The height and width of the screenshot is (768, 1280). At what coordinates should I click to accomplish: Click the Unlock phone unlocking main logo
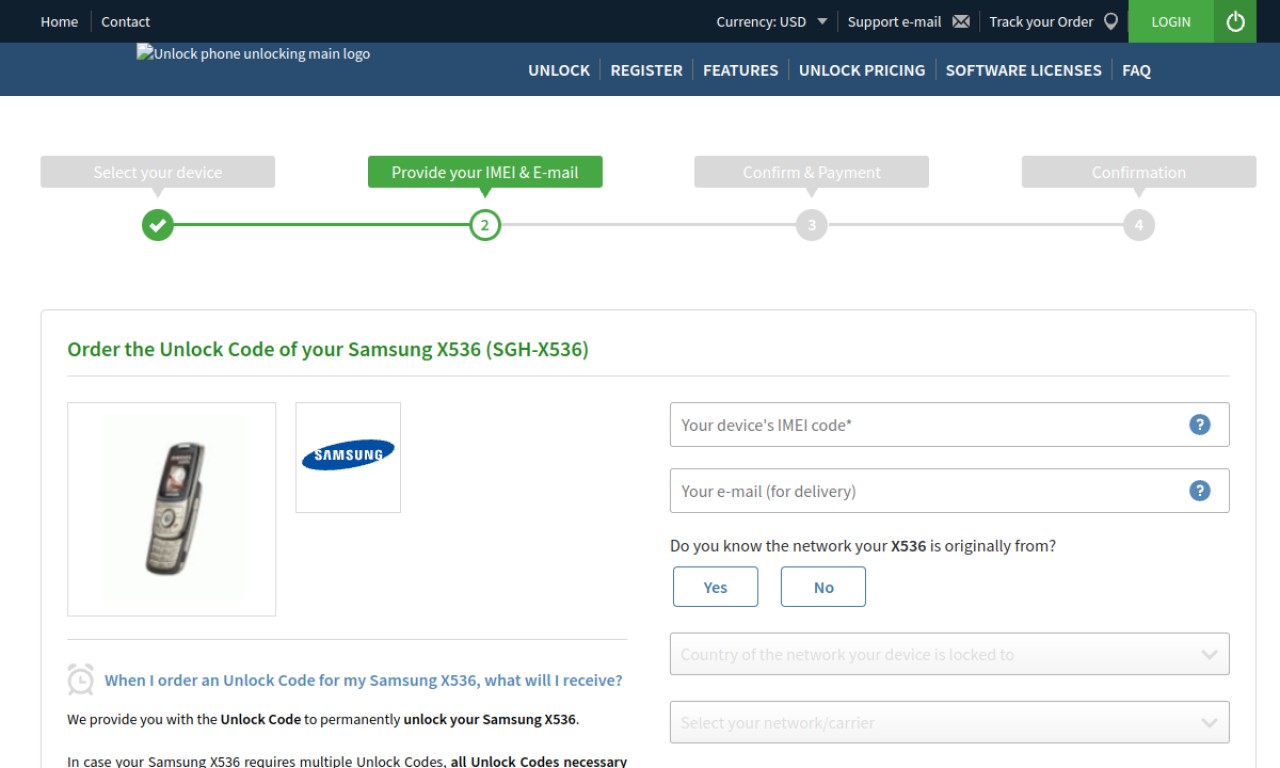[x=253, y=54]
